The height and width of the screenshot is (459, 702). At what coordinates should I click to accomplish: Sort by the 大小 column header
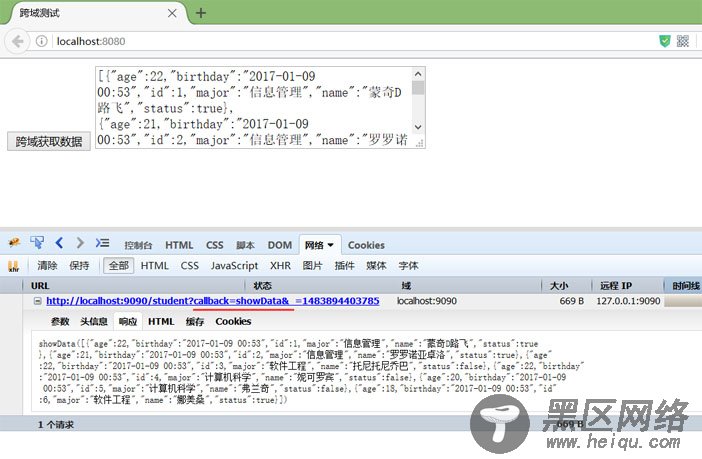coord(567,286)
